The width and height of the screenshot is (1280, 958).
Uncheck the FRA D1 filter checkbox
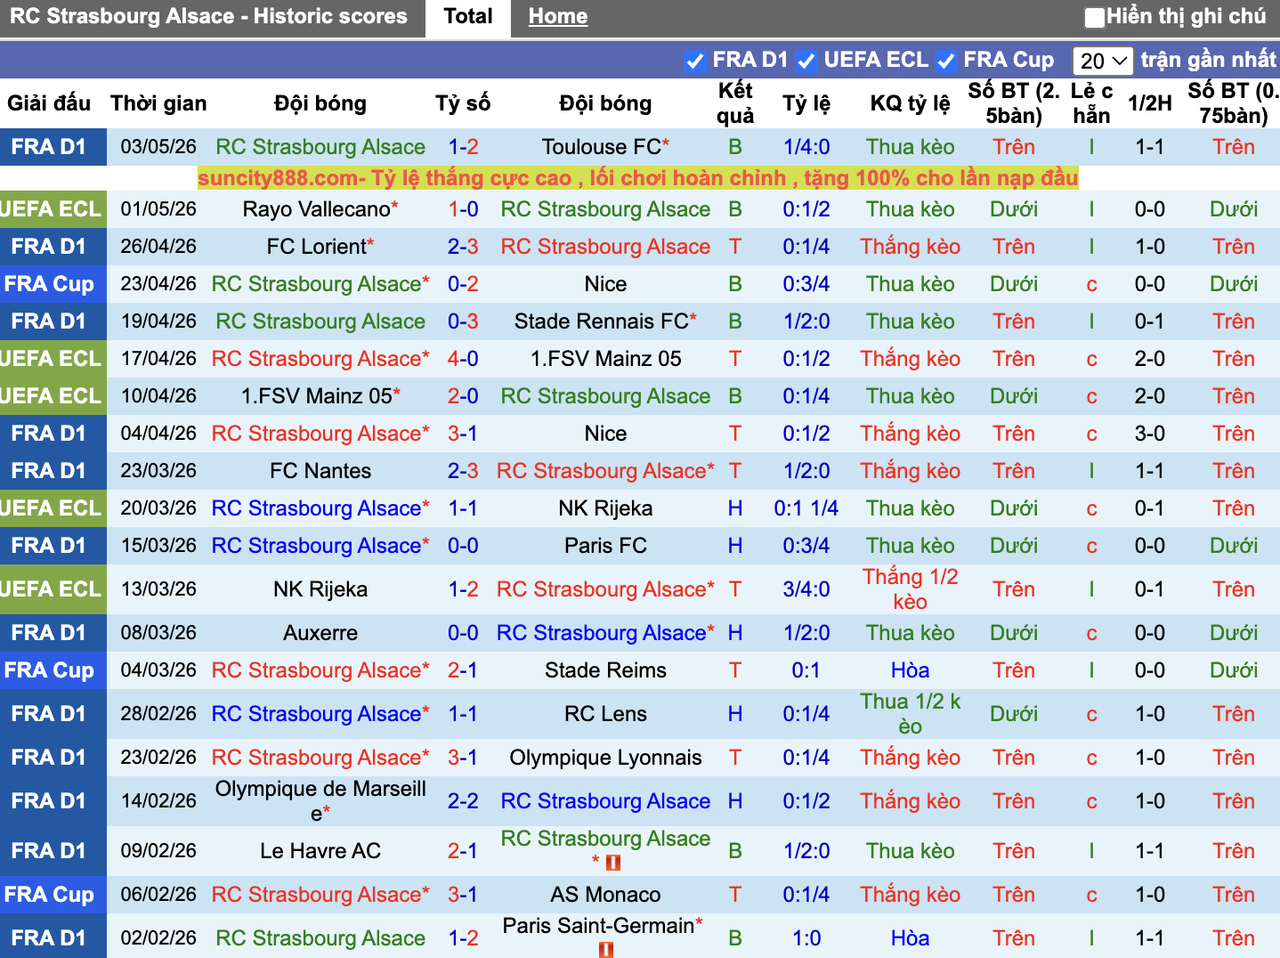[695, 61]
